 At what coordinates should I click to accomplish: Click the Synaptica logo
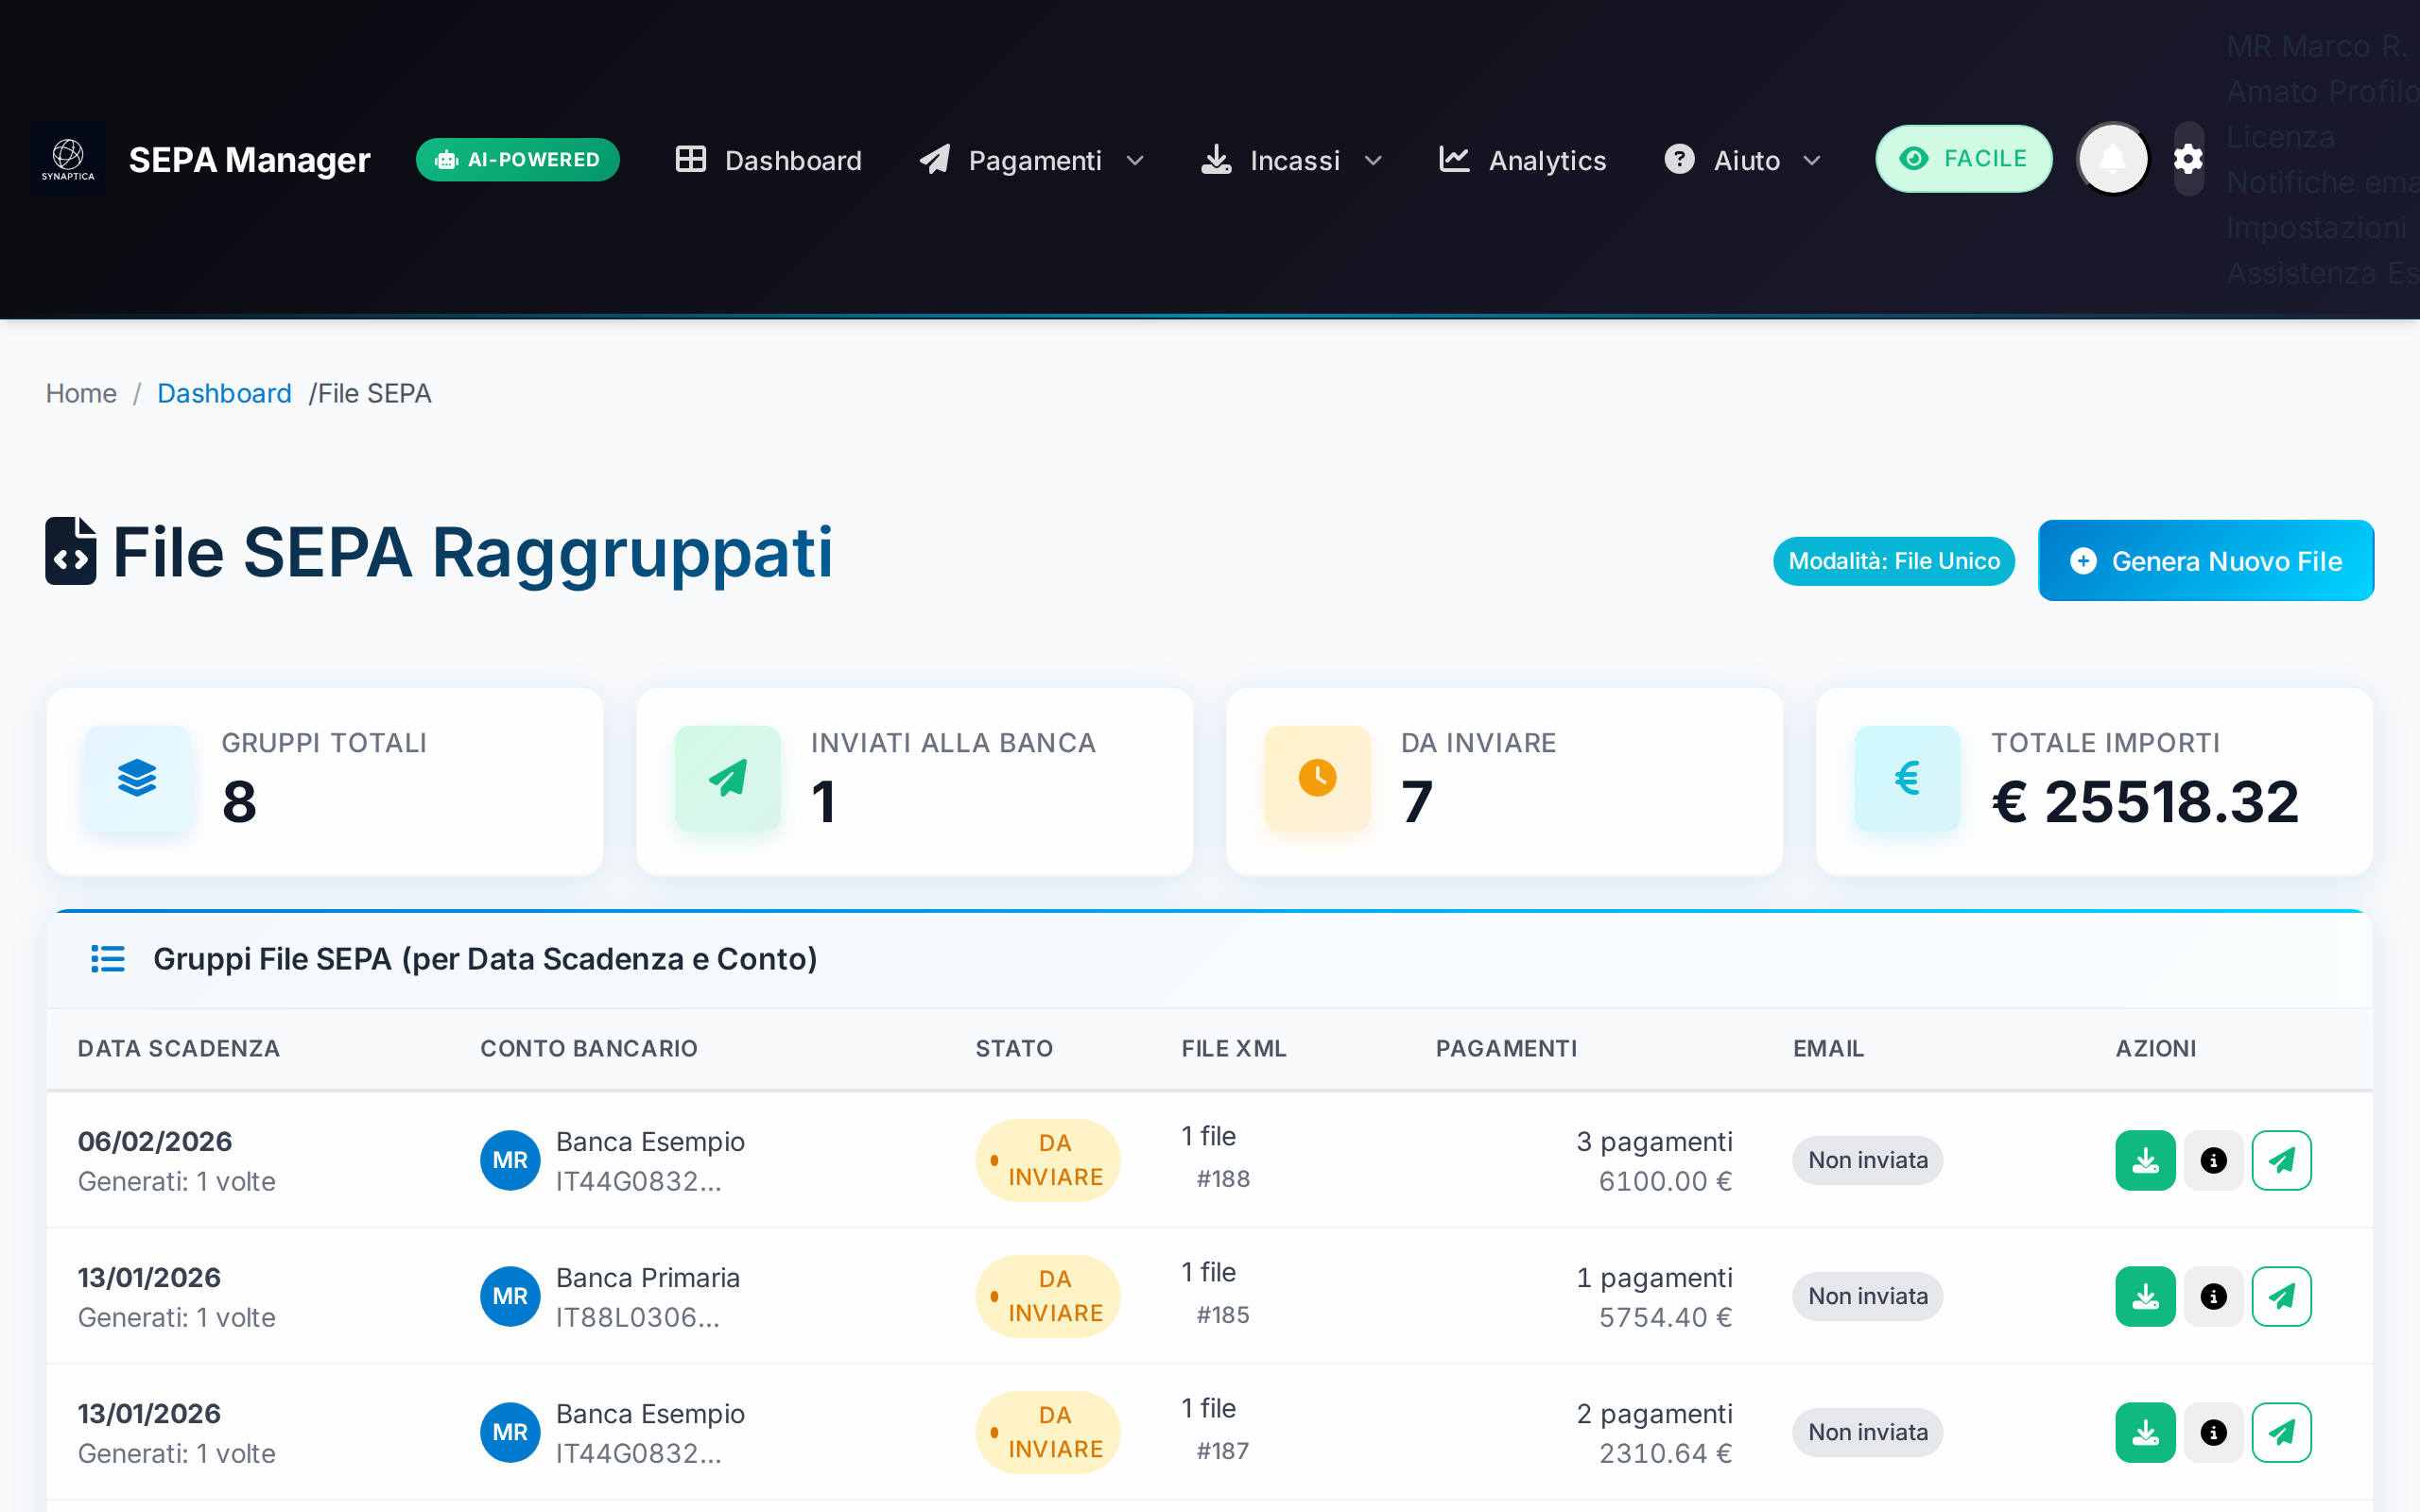68,159
